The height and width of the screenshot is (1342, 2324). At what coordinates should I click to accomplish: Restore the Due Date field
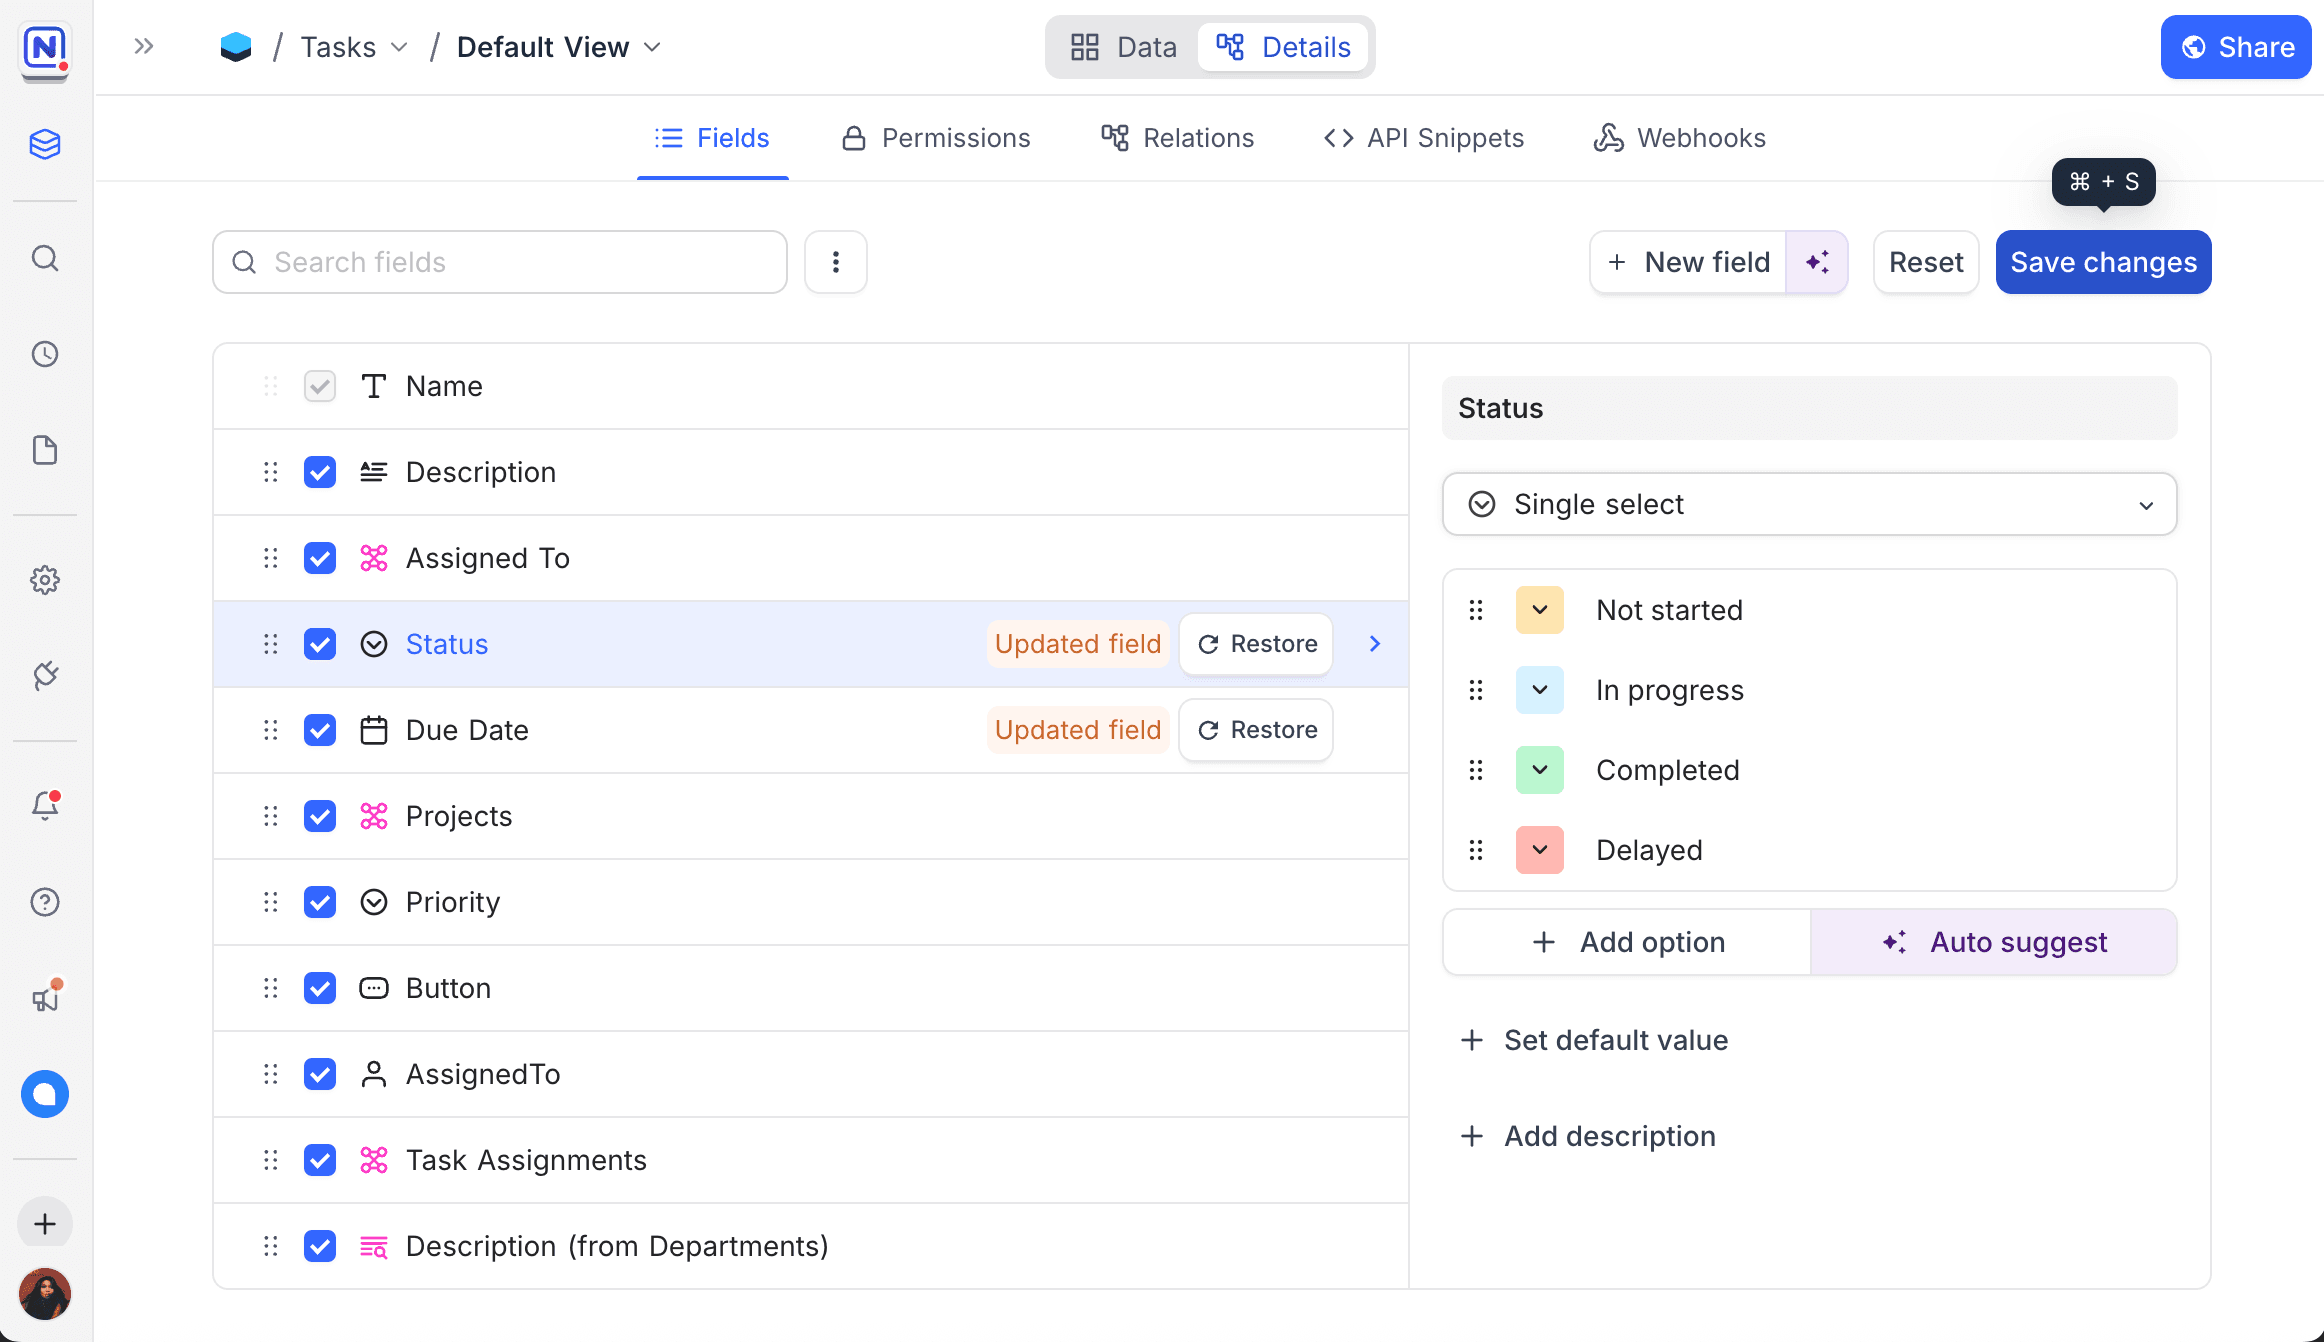(1257, 730)
